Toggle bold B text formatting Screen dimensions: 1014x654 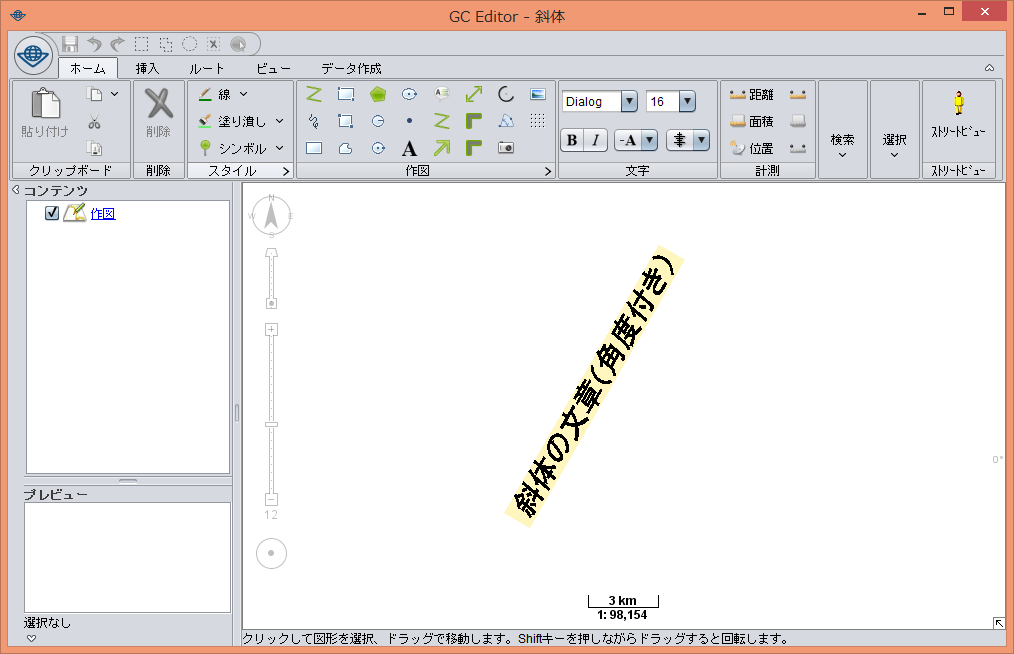pyautogui.click(x=572, y=140)
